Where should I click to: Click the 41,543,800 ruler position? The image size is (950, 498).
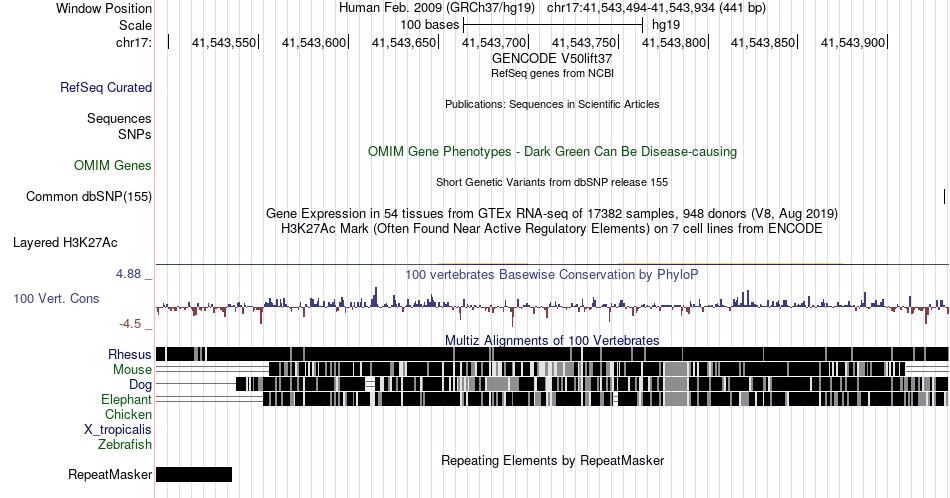(674, 42)
